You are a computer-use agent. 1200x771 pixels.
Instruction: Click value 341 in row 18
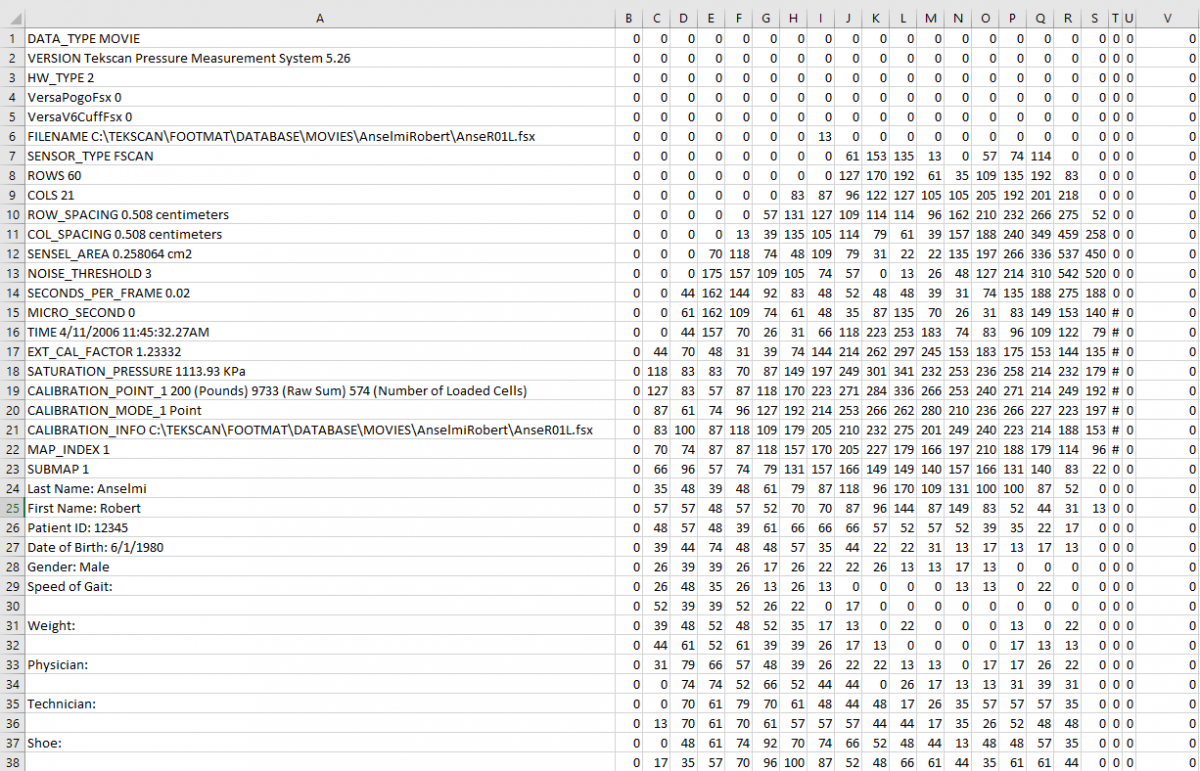903,370
